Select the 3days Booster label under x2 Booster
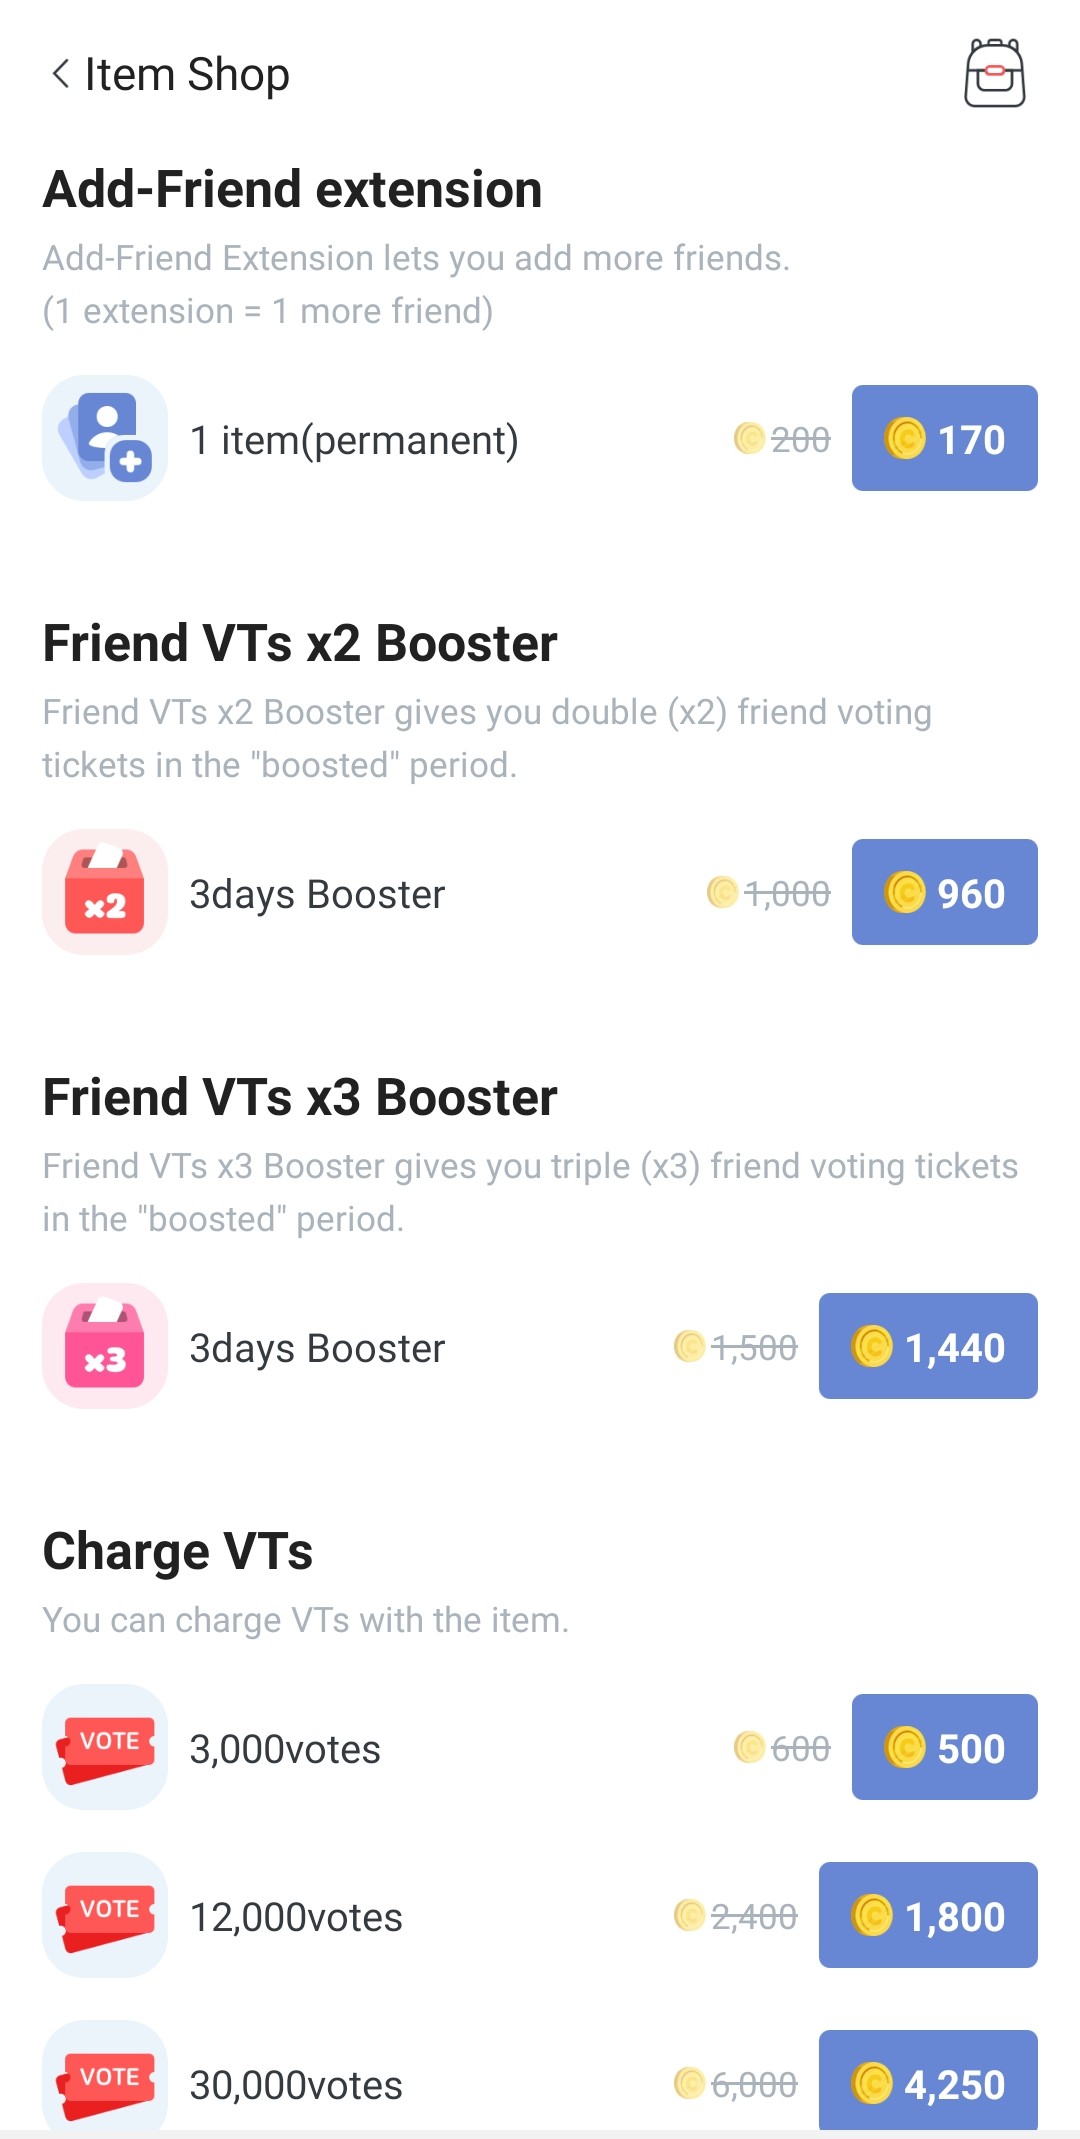 coord(317,894)
